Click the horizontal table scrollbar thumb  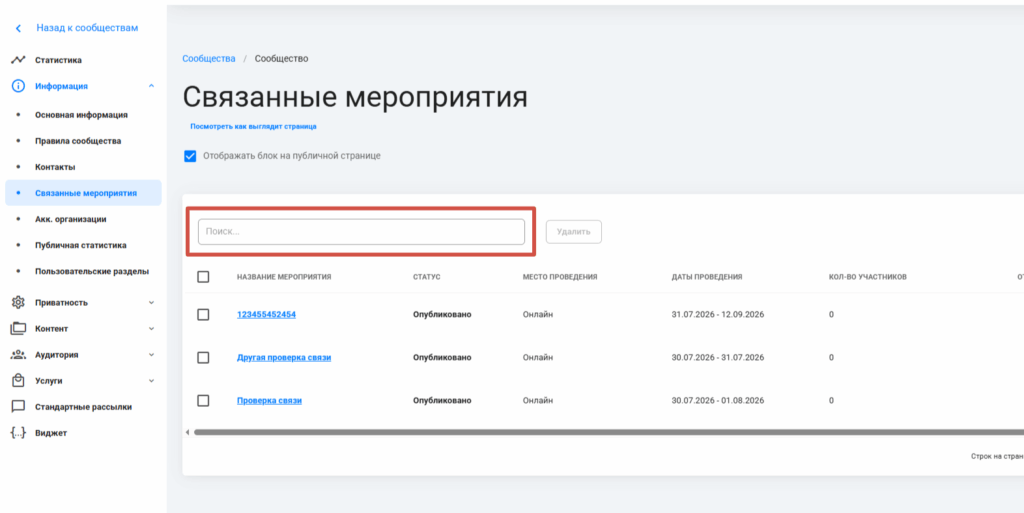click(609, 432)
